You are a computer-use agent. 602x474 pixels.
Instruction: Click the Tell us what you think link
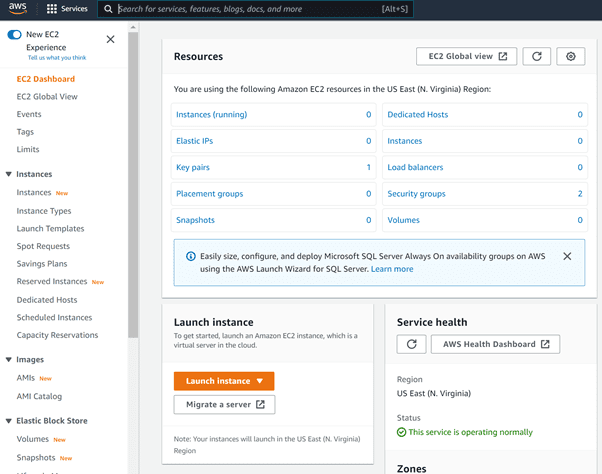[57, 58]
